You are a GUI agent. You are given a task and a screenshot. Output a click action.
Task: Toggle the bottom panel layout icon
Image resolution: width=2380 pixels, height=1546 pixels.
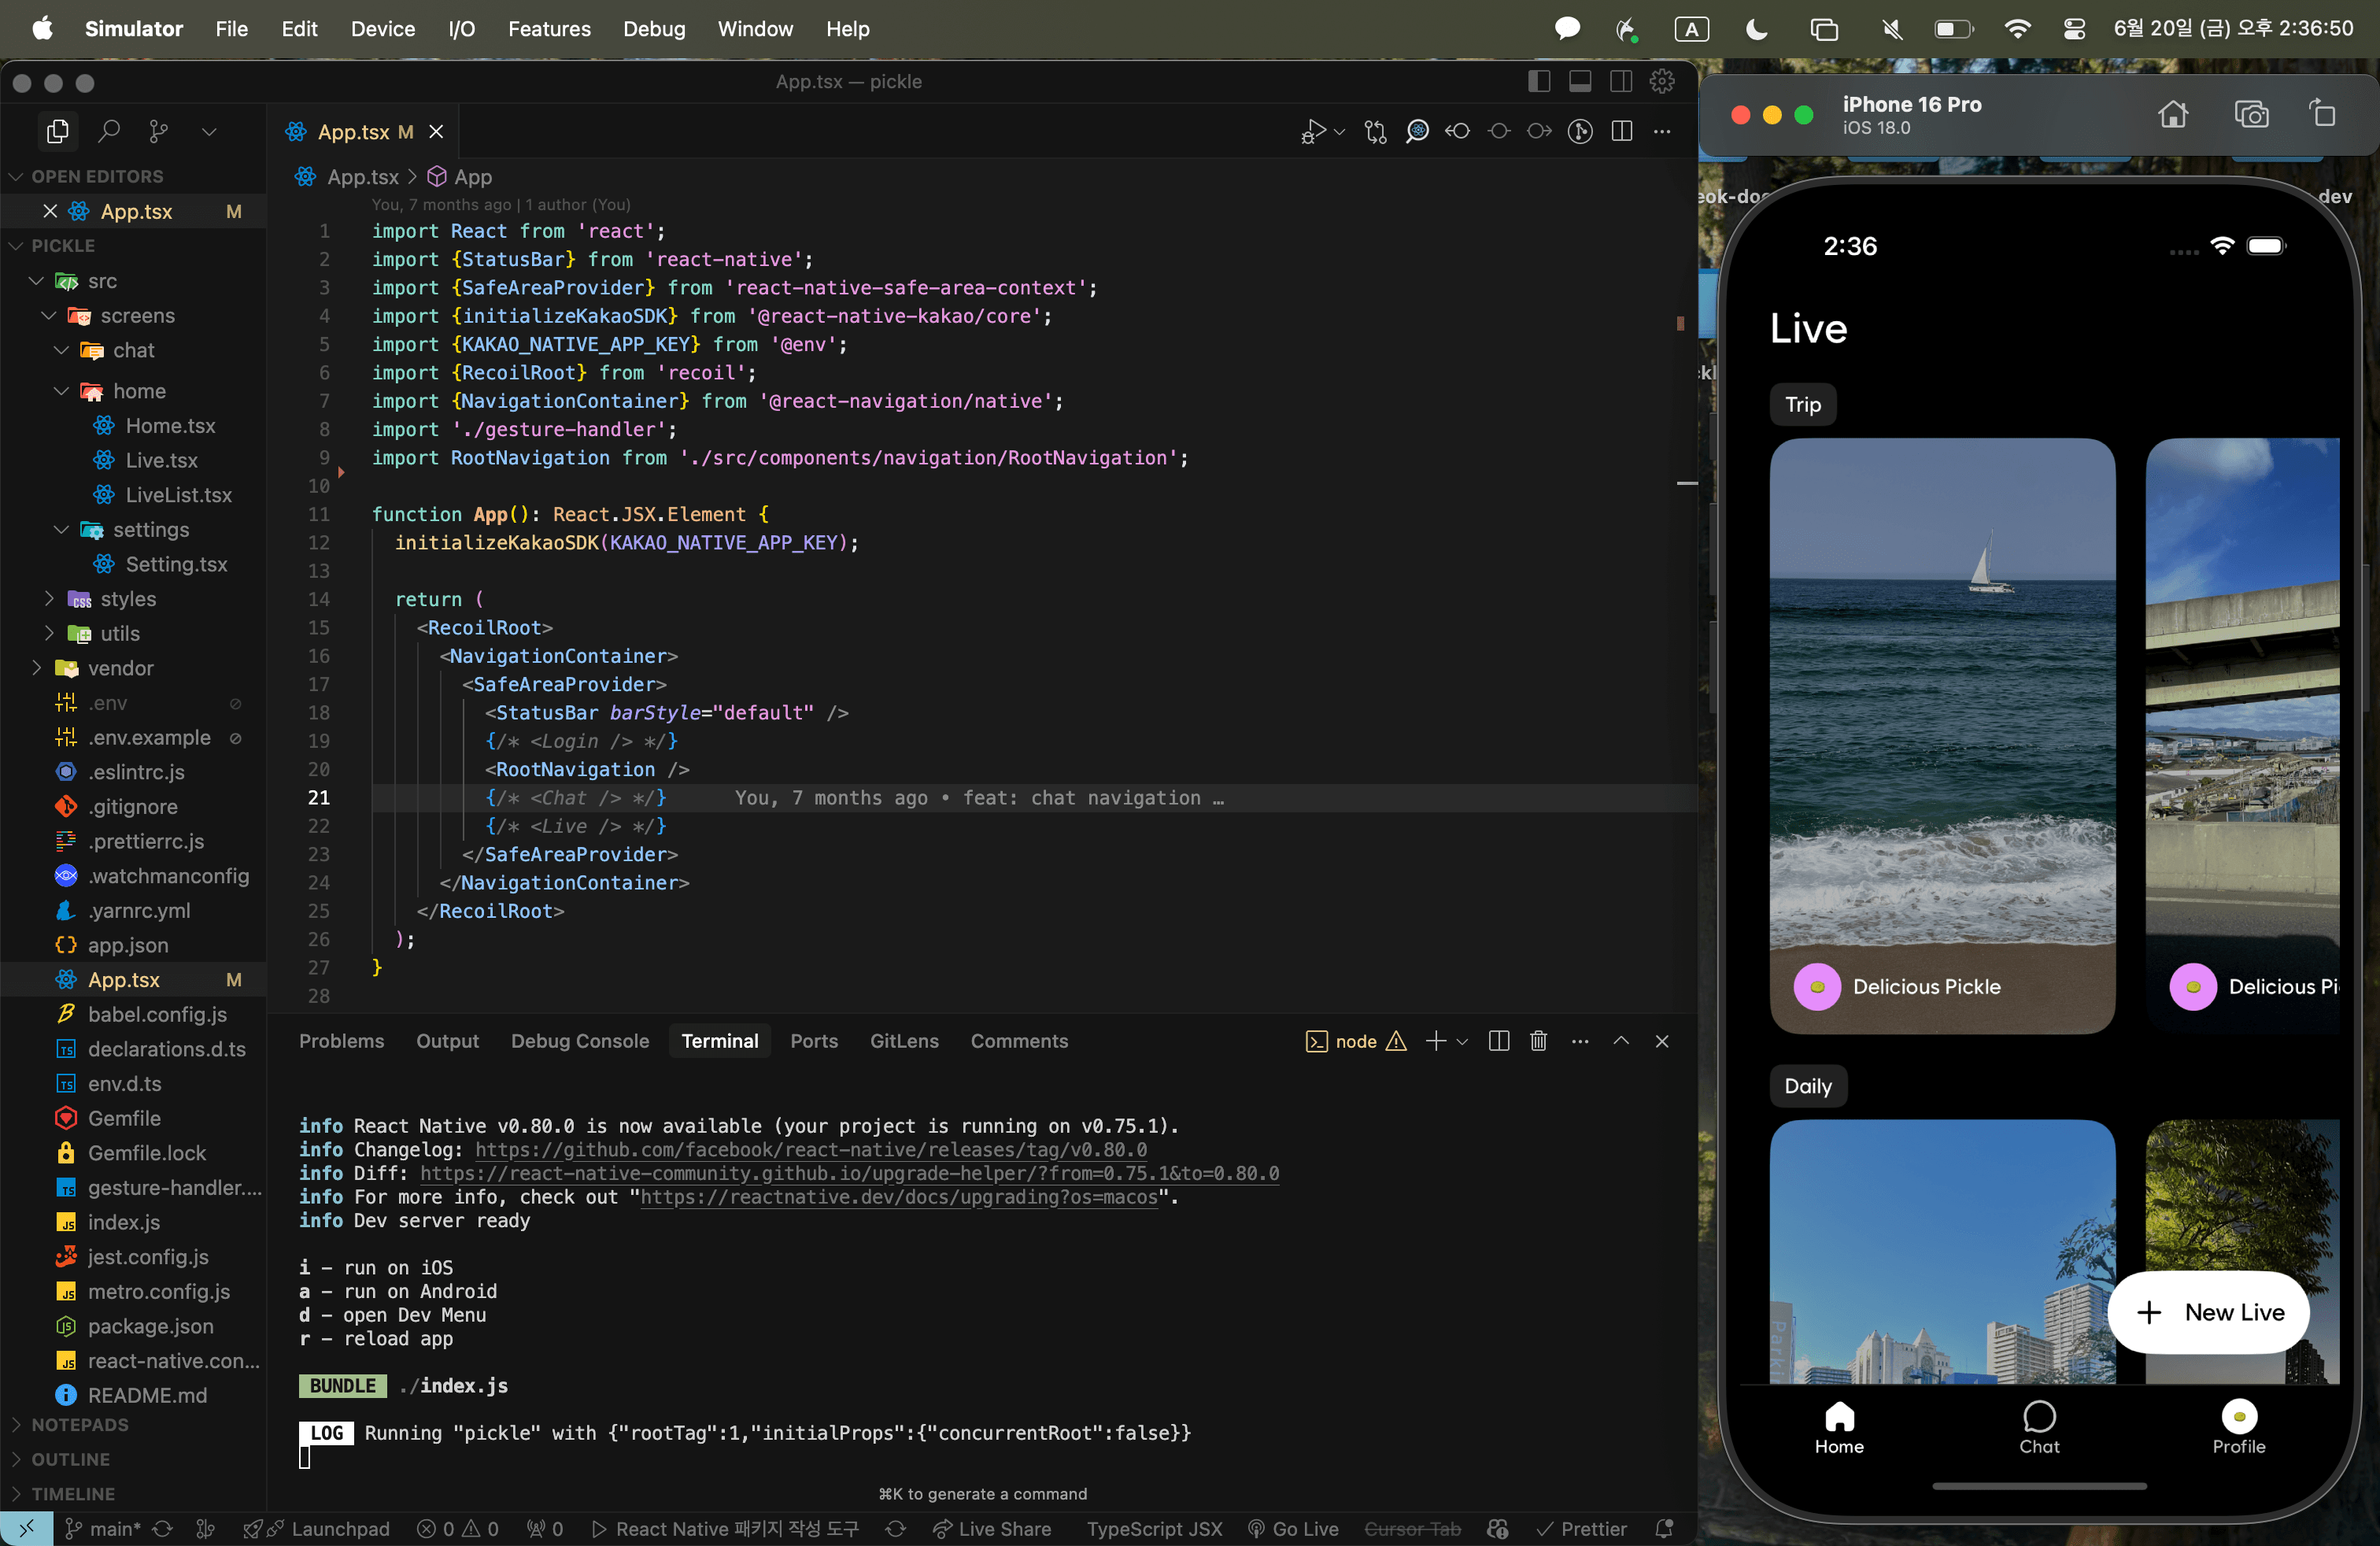pyautogui.click(x=1580, y=81)
